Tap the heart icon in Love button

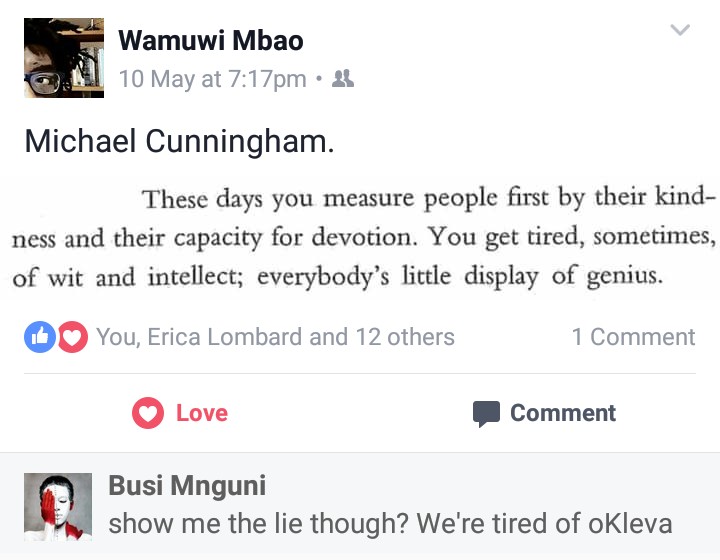(148, 413)
